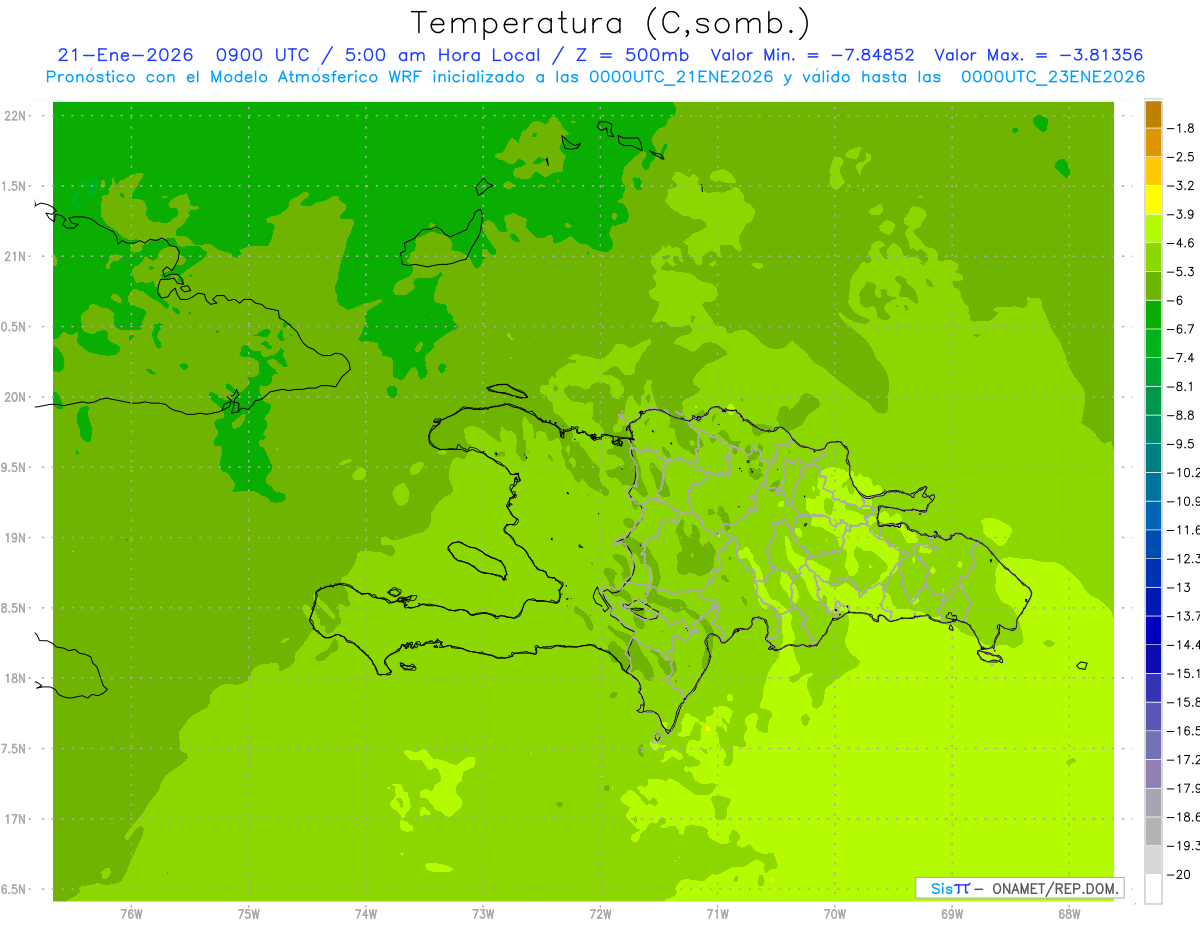This screenshot has height=927, width=1200.
Task: Click the "20N" latitude axis label
Action: tap(15, 397)
